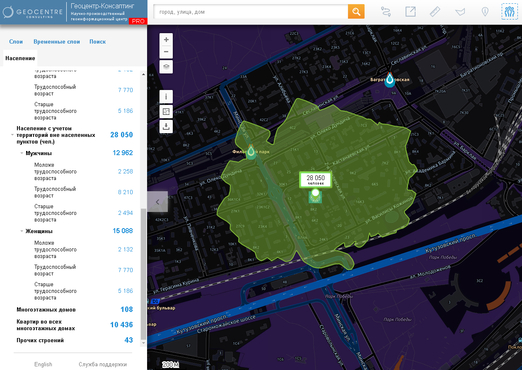Select the Население tab
The width and height of the screenshot is (522, 370).
(x=20, y=58)
